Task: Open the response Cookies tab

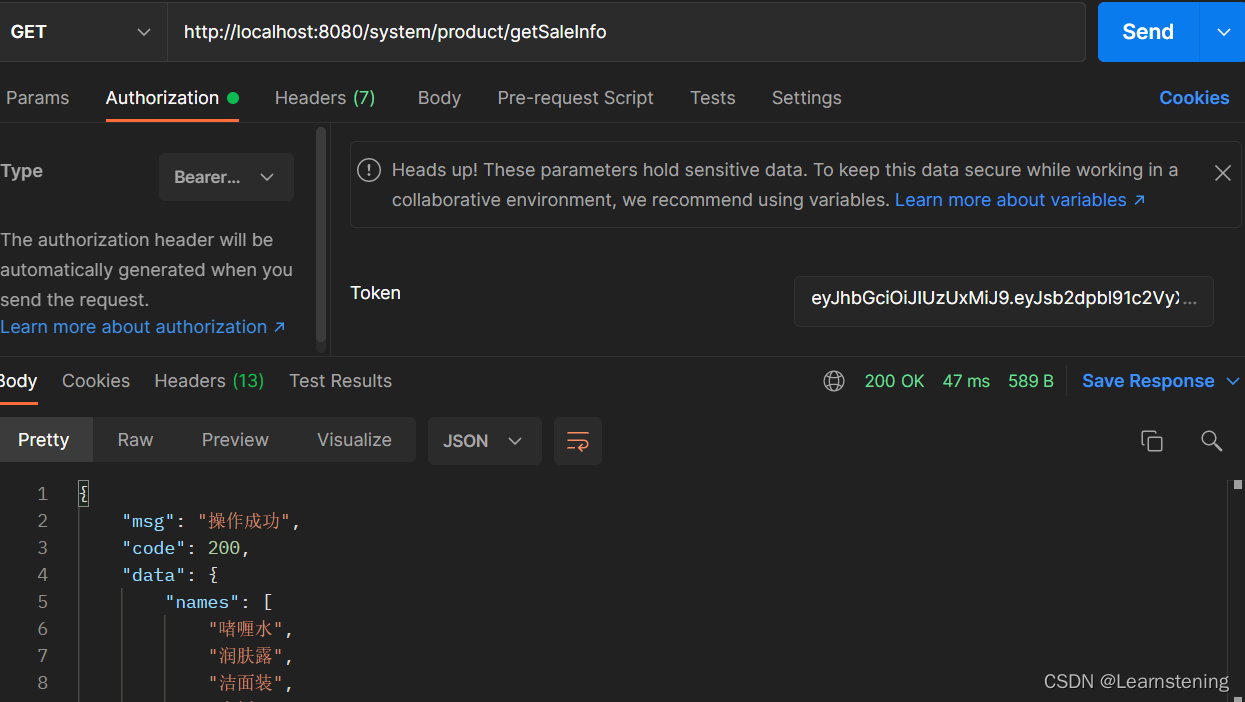Action: tap(96, 381)
